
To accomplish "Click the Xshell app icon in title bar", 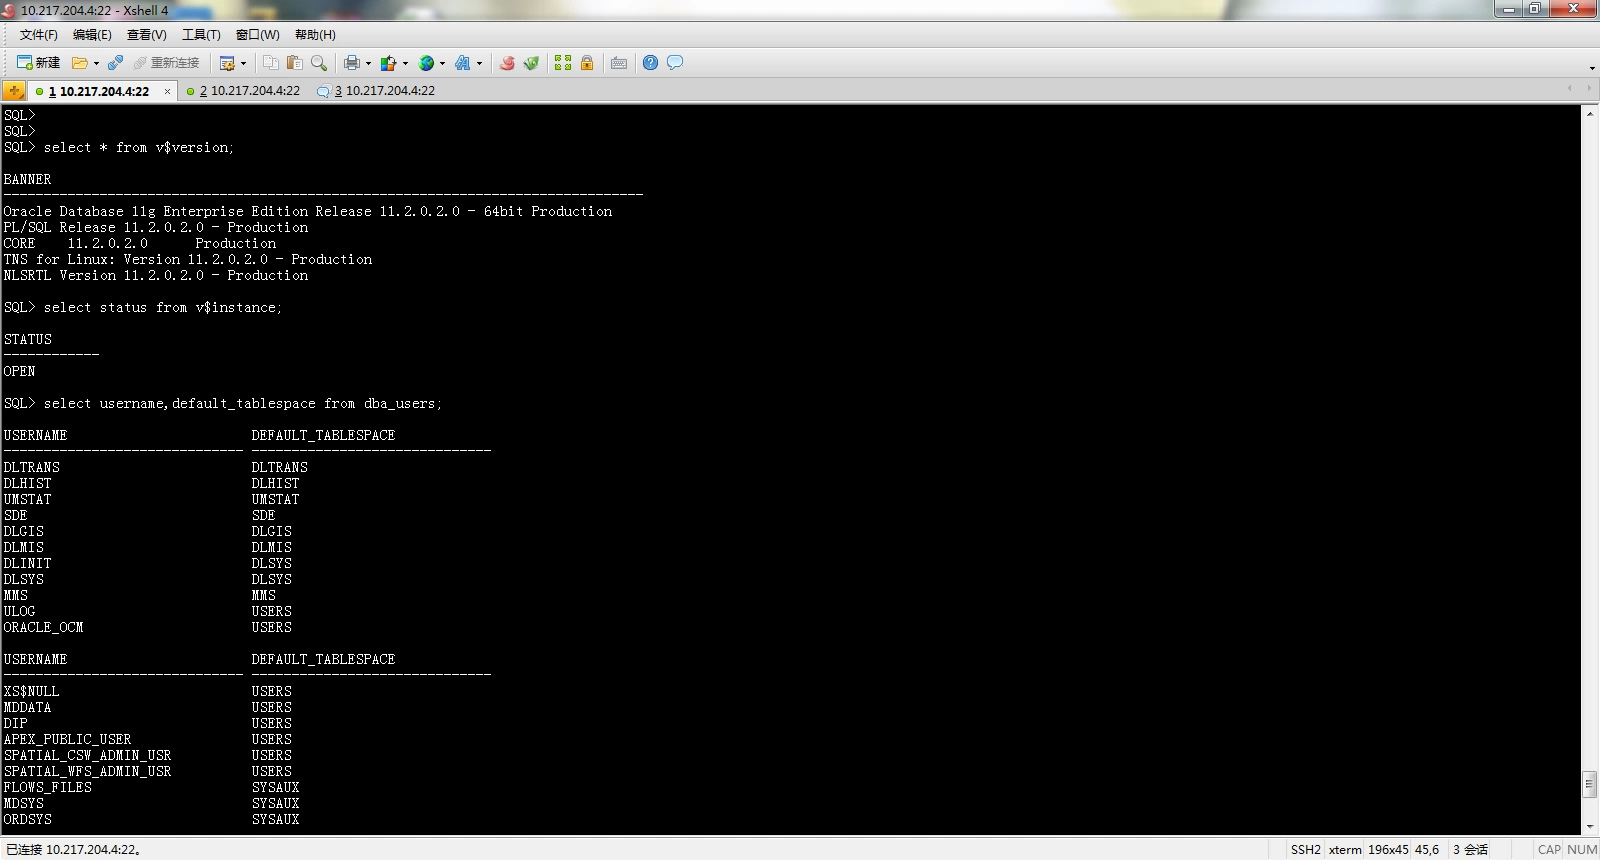I will [x=9, y=10].
